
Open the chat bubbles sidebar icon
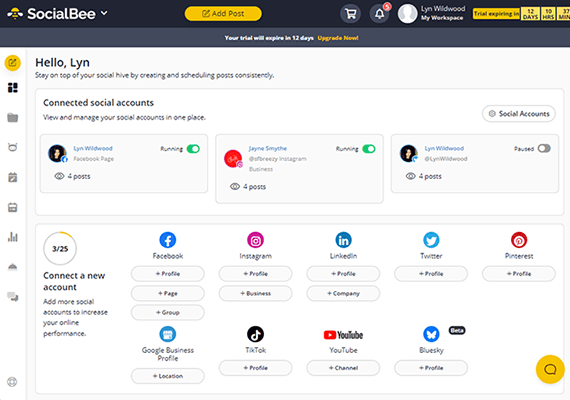pyautogui.click(x=13, y=297)
